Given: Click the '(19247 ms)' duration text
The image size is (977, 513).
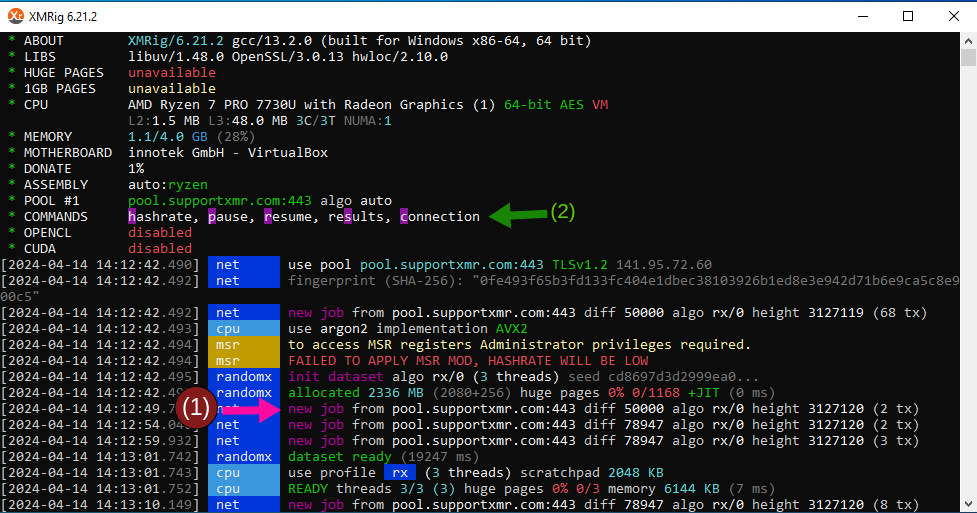Looking at the screenshot, I should [439, 457].
